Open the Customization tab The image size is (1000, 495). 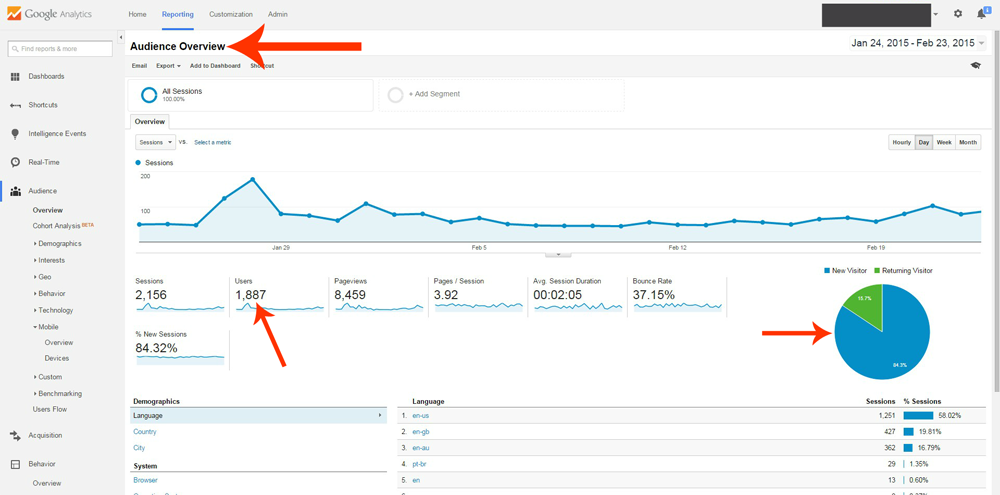230,15
